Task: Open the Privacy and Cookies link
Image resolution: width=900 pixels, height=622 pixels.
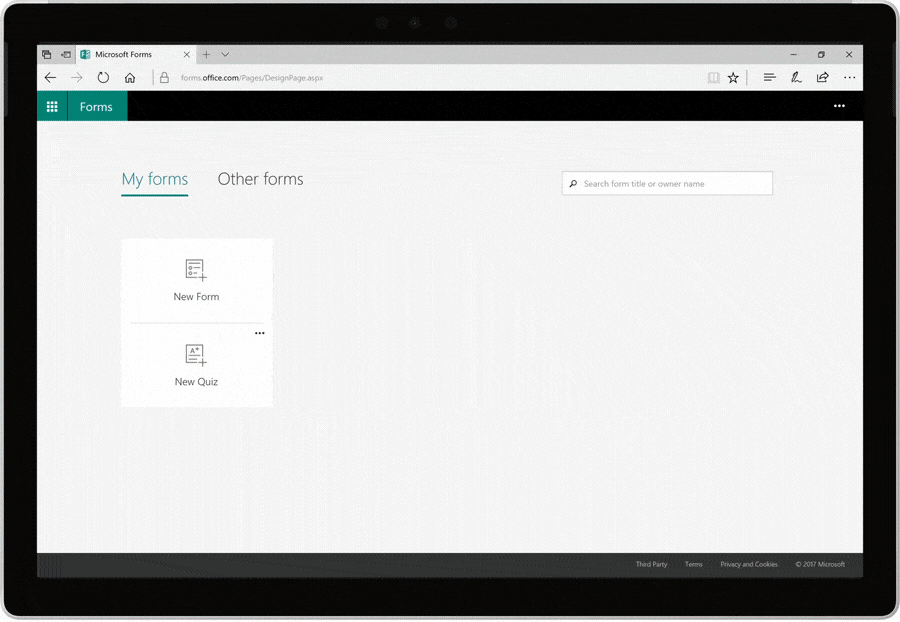Action: 748,564
